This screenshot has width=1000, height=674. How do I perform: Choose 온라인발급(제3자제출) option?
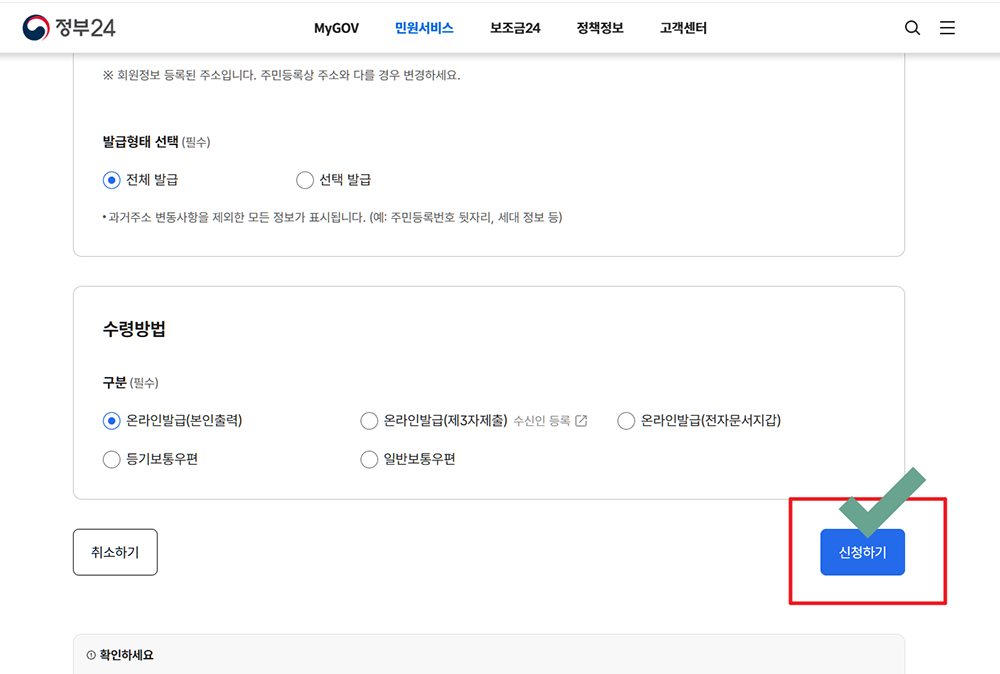[x=369, y=420]
